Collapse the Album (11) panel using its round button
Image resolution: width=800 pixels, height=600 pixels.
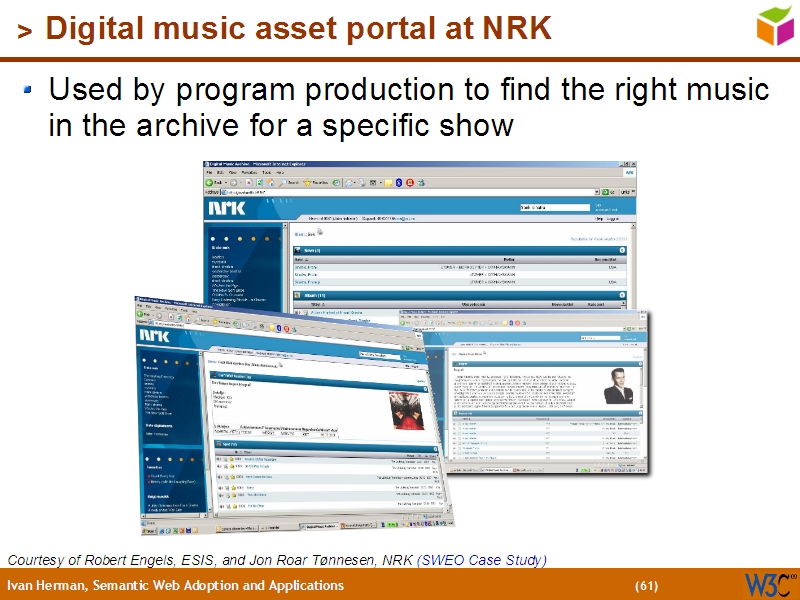coord(623,295)
